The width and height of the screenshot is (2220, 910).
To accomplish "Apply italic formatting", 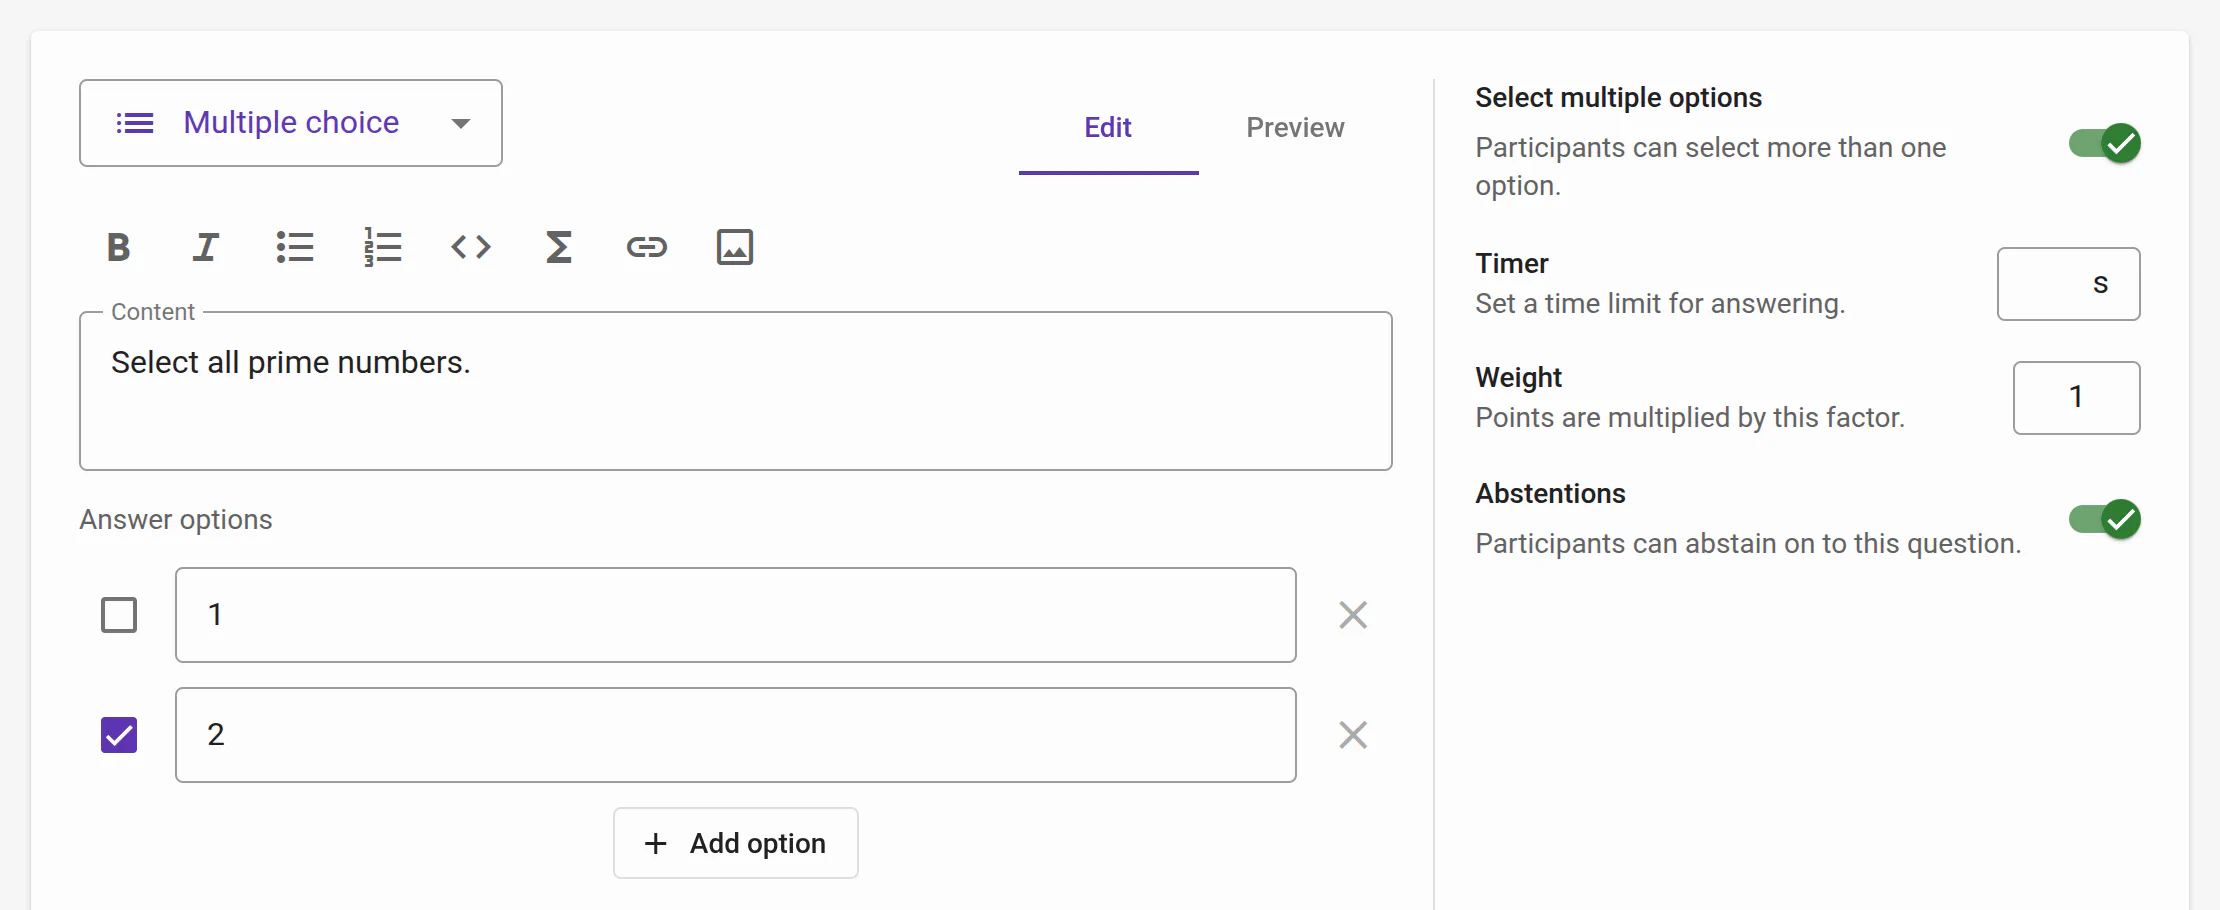I will click(206, 247).
